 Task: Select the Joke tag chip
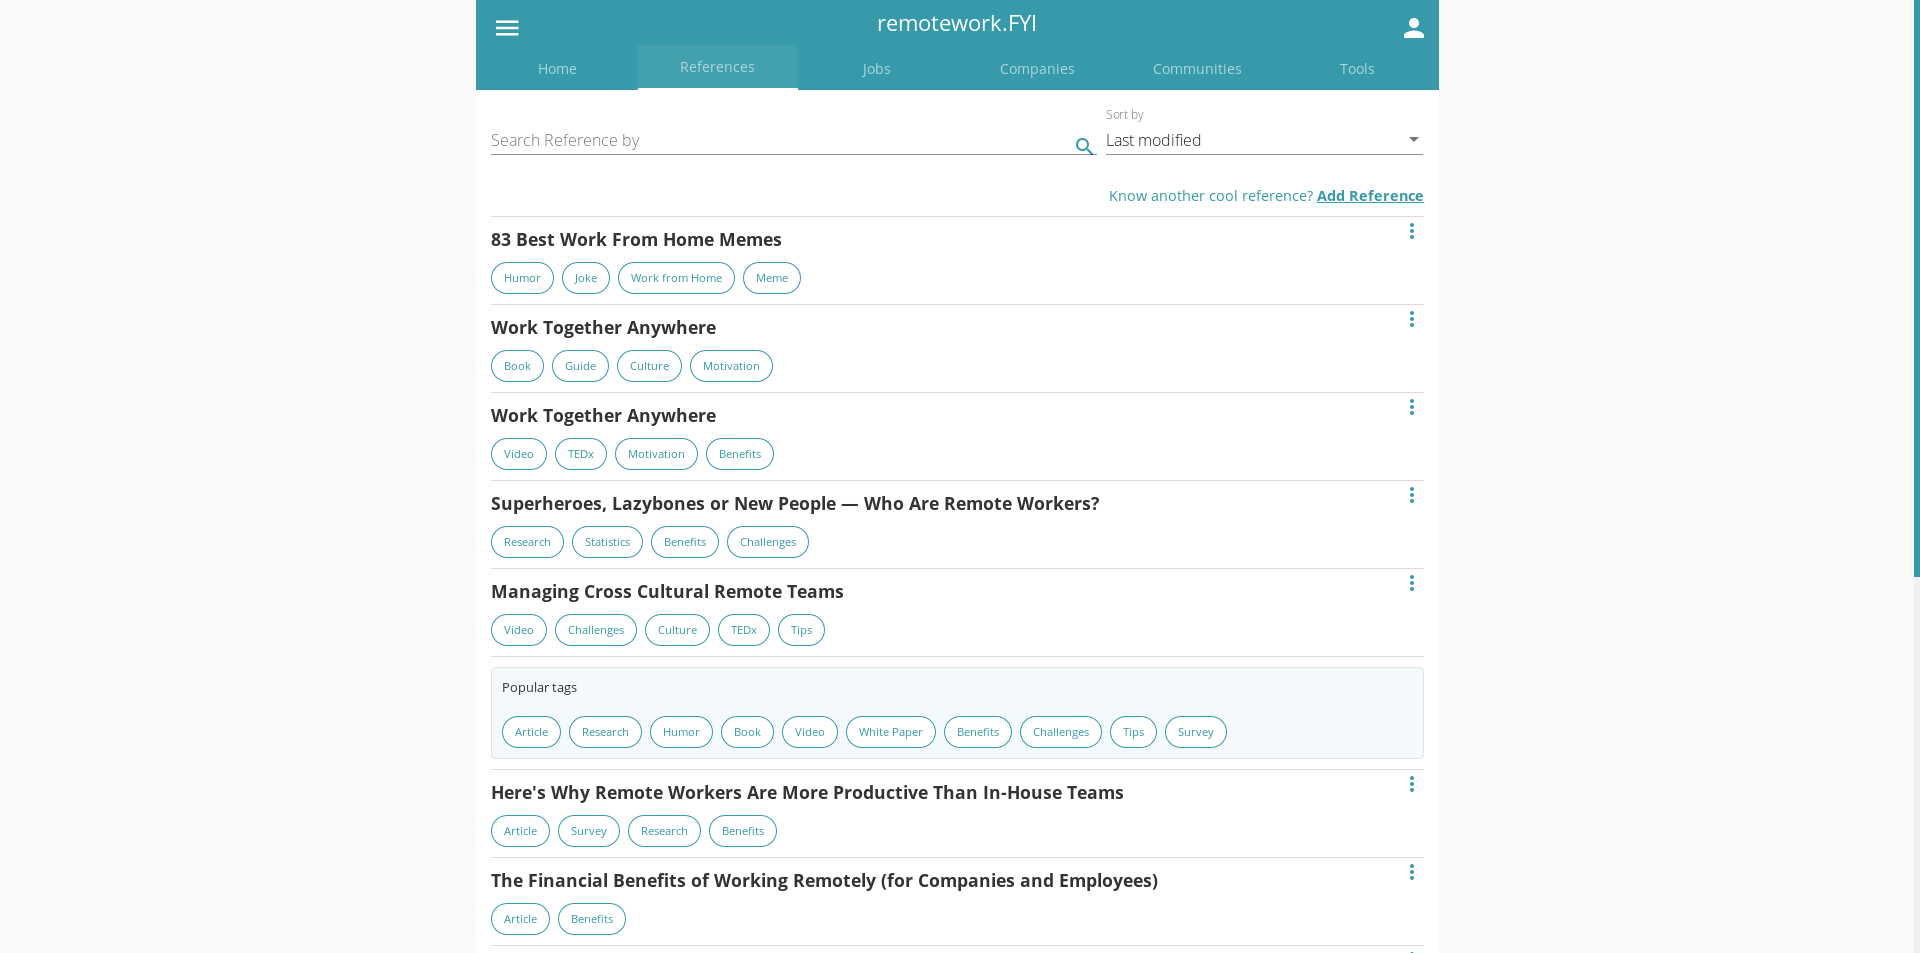[x=586, y=278]
